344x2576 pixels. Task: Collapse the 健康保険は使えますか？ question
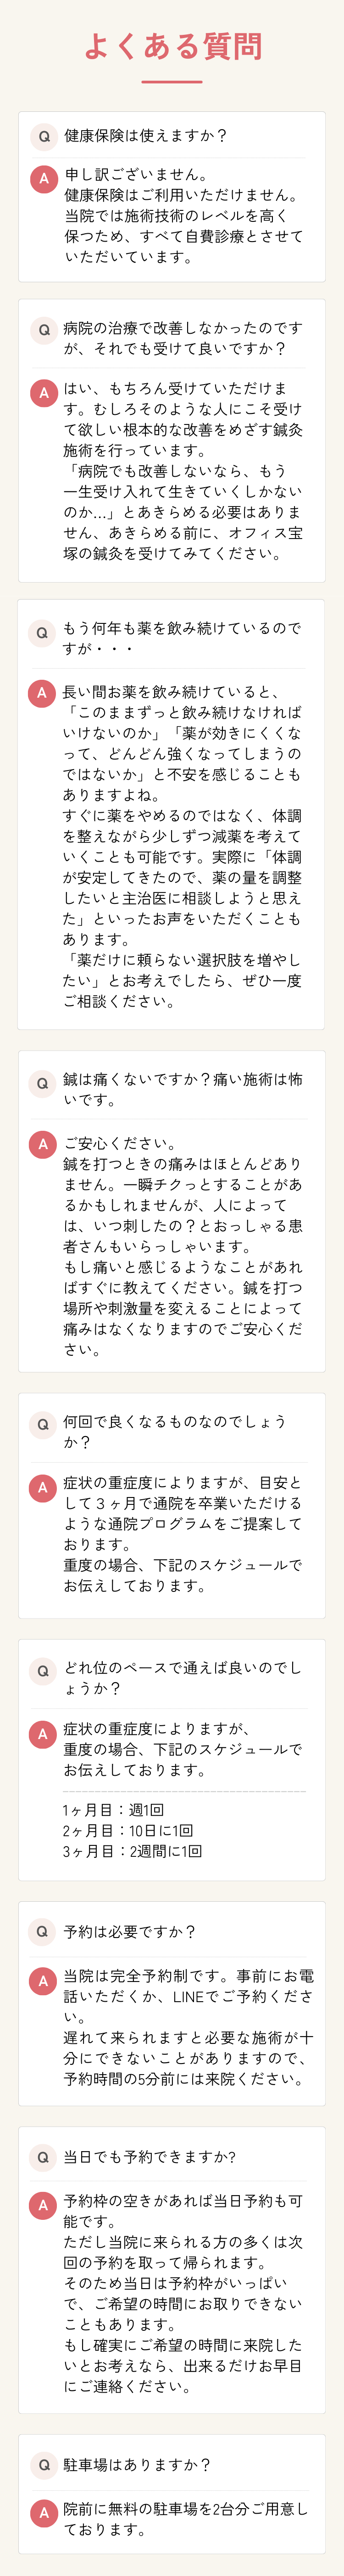(172, 136)
